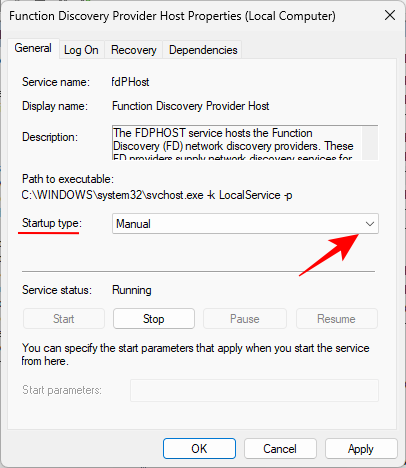The width and height of the screenshot is (406, 468).
Task: Confirm changes with the OK button
Action: 199,449
